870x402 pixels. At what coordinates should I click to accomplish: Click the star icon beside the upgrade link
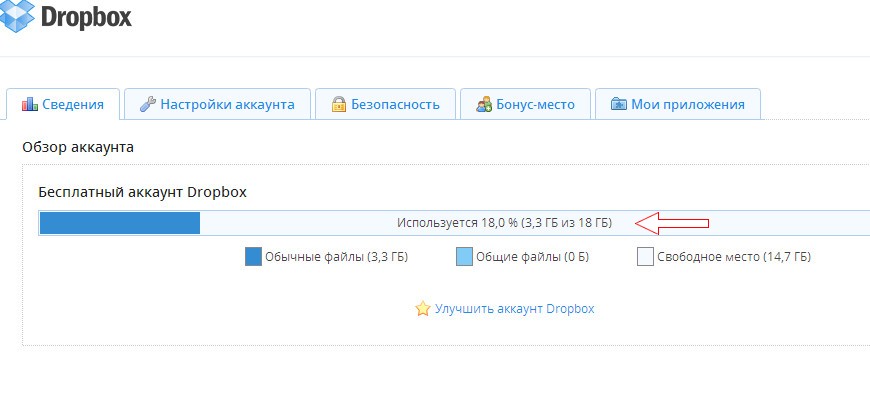click(422, 309)
